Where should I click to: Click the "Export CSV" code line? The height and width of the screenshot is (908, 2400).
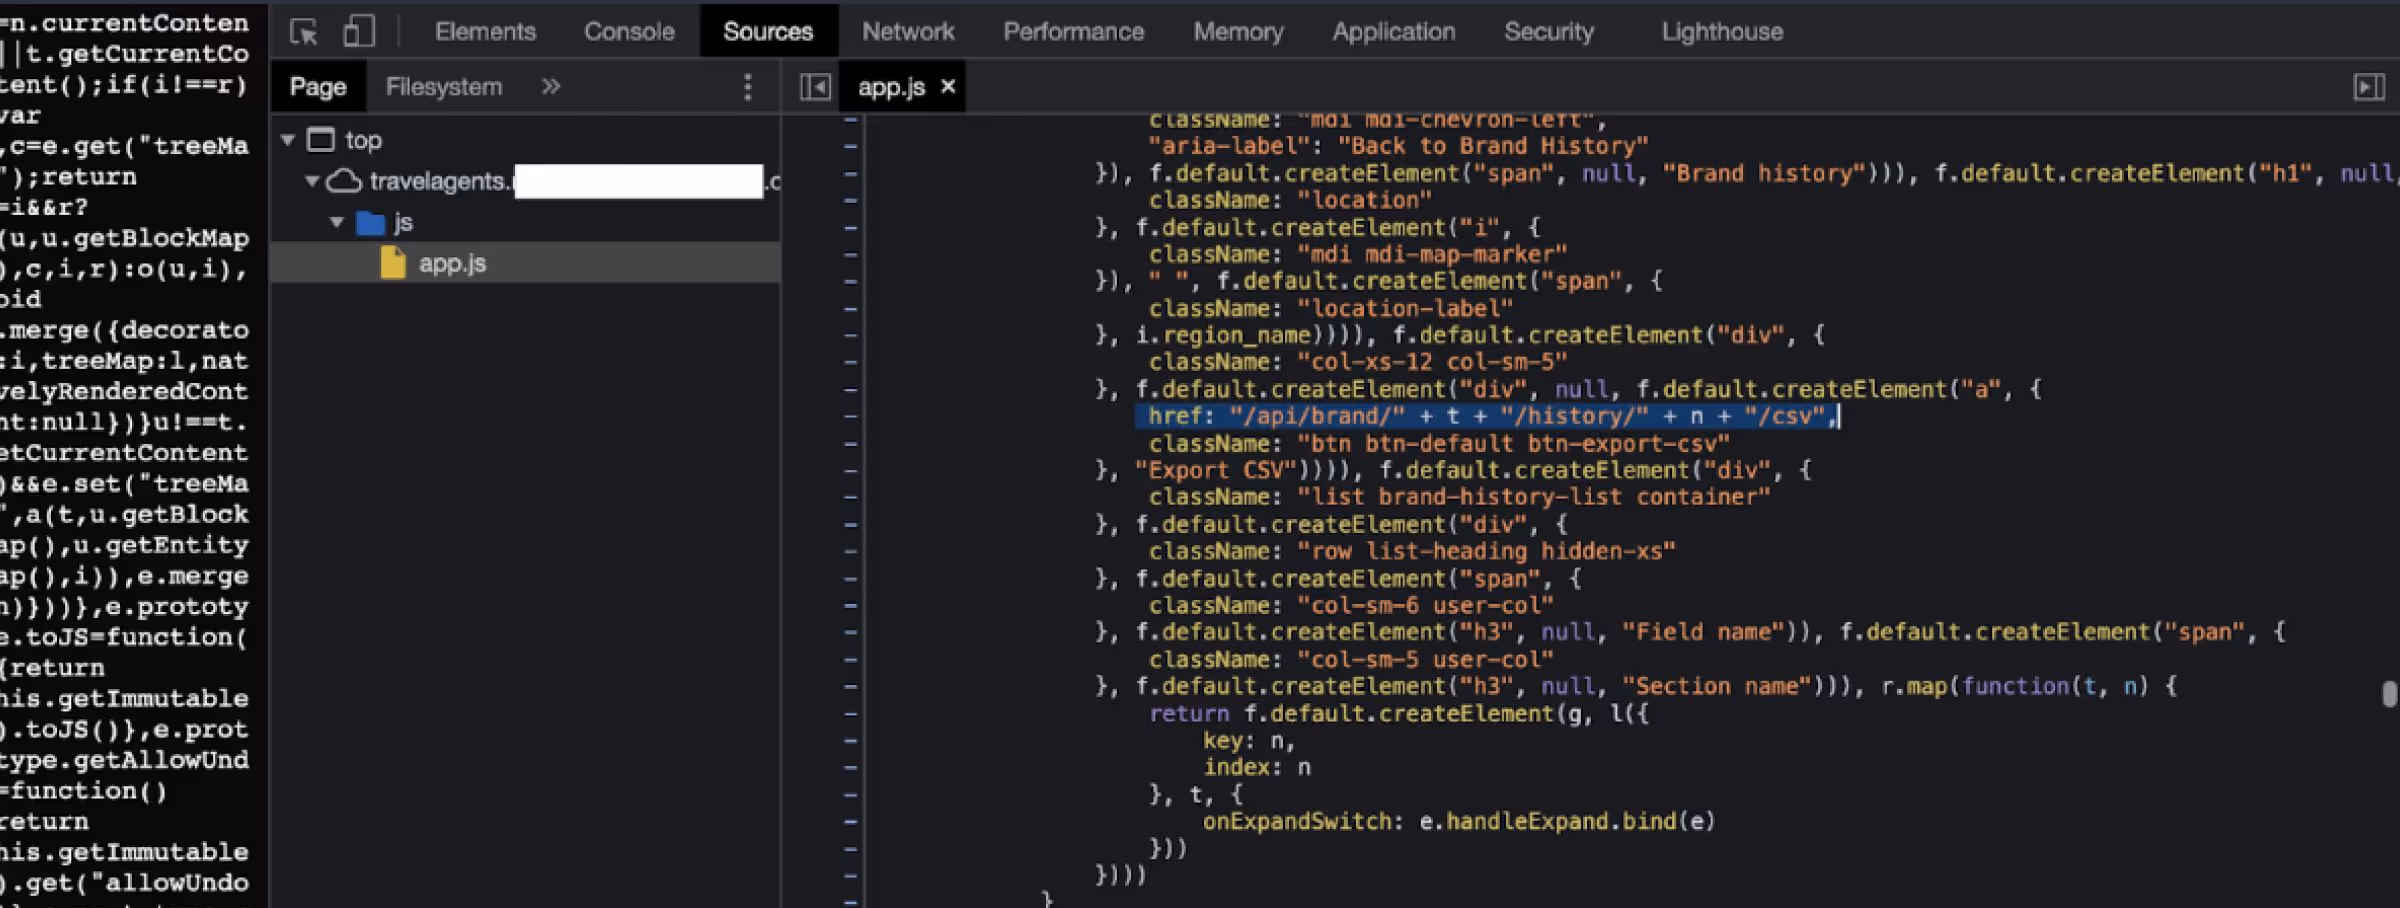point(1454,470)
